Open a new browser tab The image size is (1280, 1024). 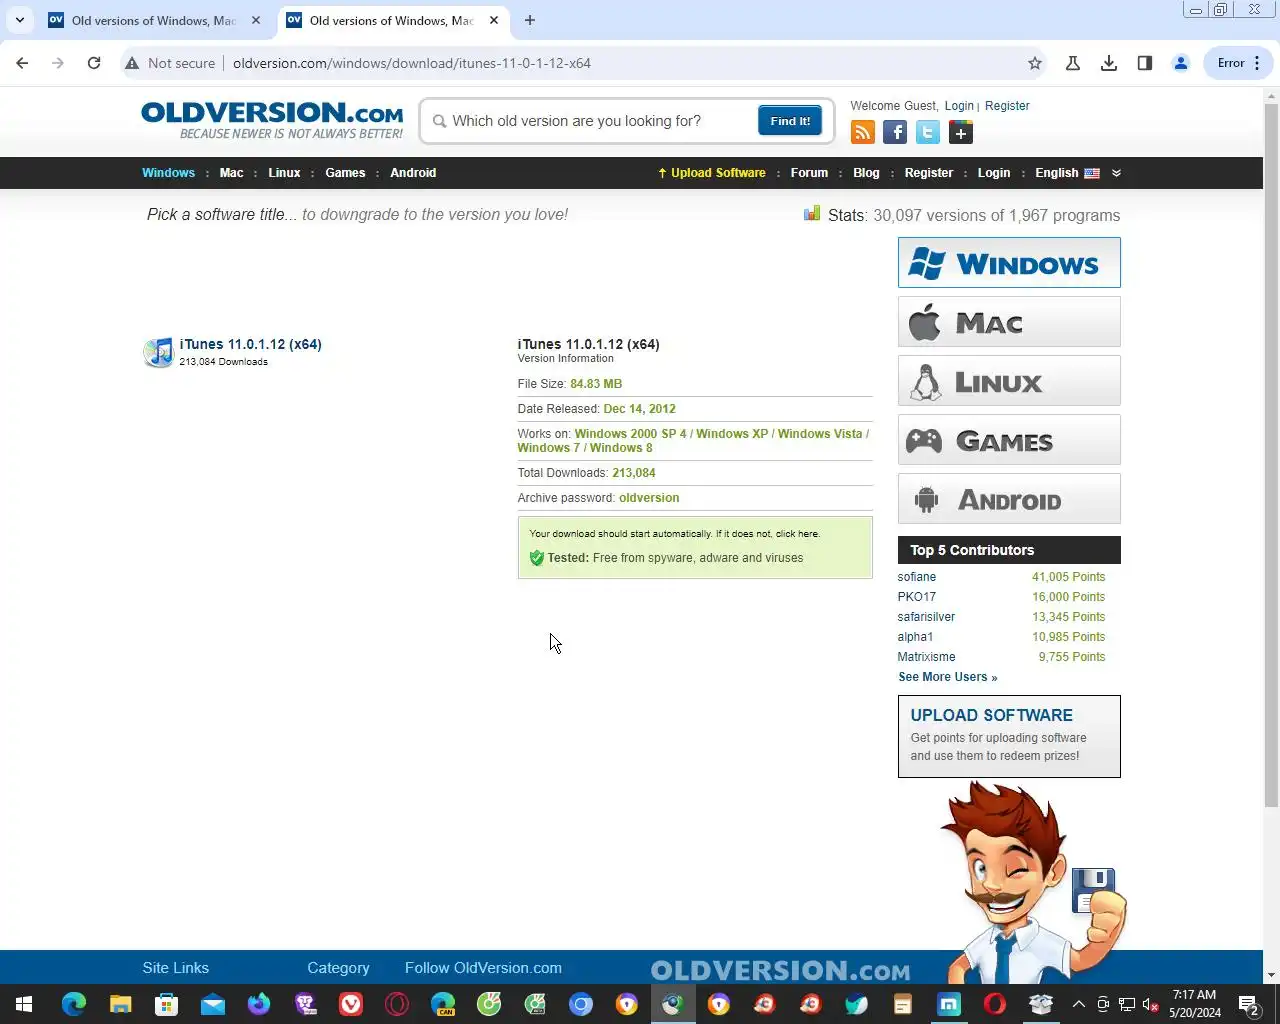530,20
